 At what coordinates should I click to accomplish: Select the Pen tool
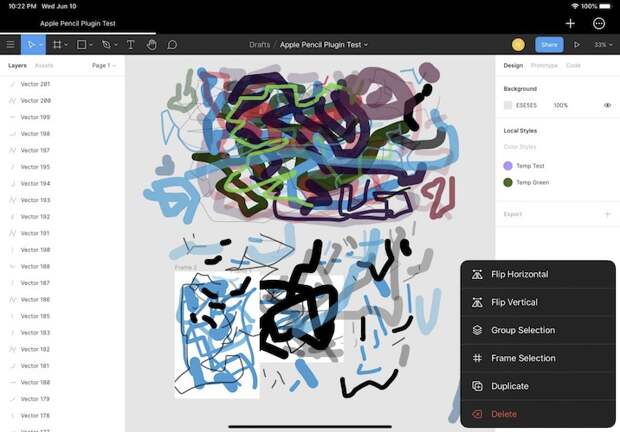pos(106,45)
